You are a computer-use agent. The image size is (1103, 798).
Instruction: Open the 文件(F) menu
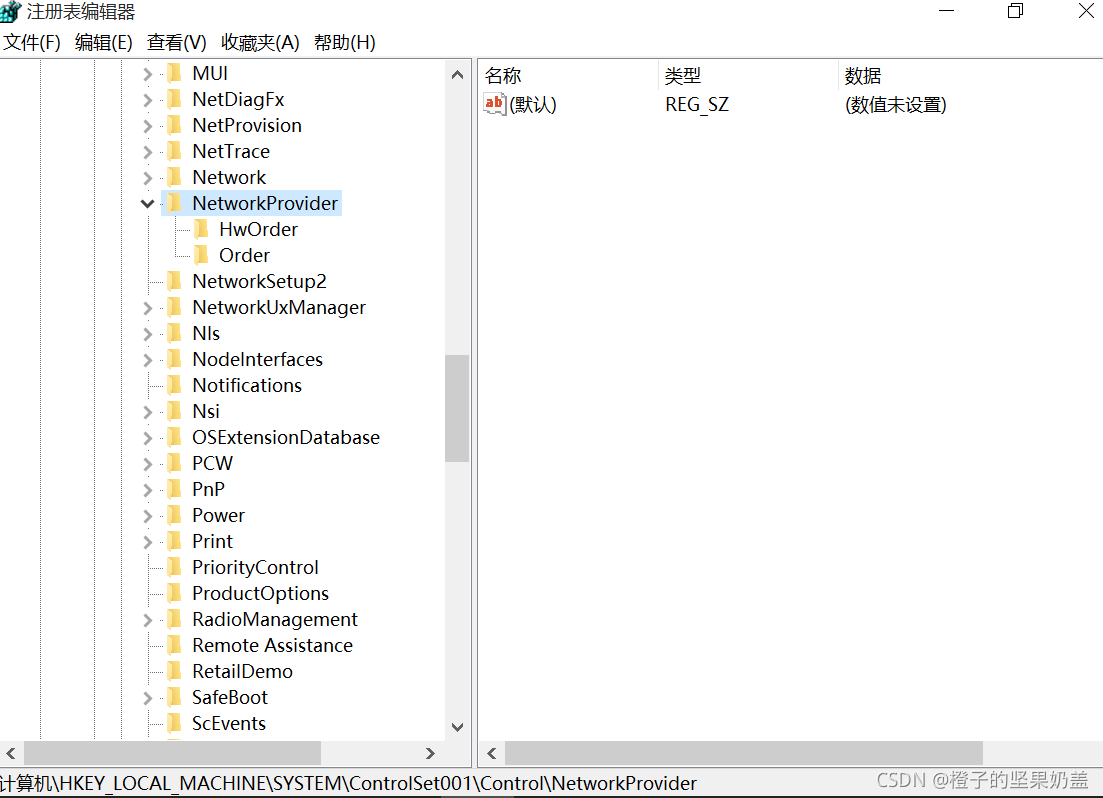pos(32,43)
